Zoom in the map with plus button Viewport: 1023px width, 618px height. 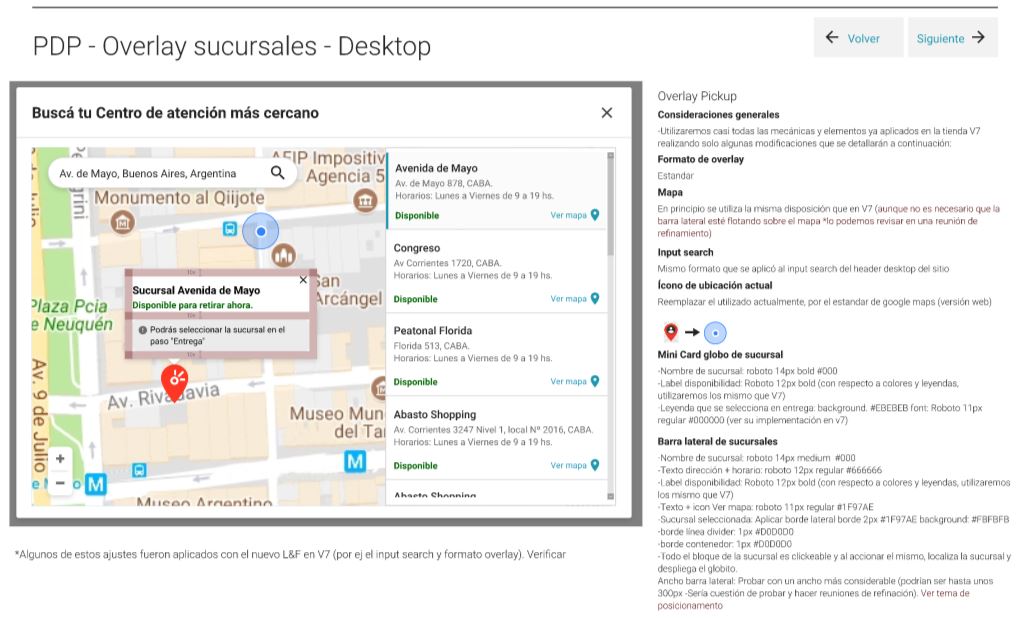(x=60, y=459)
